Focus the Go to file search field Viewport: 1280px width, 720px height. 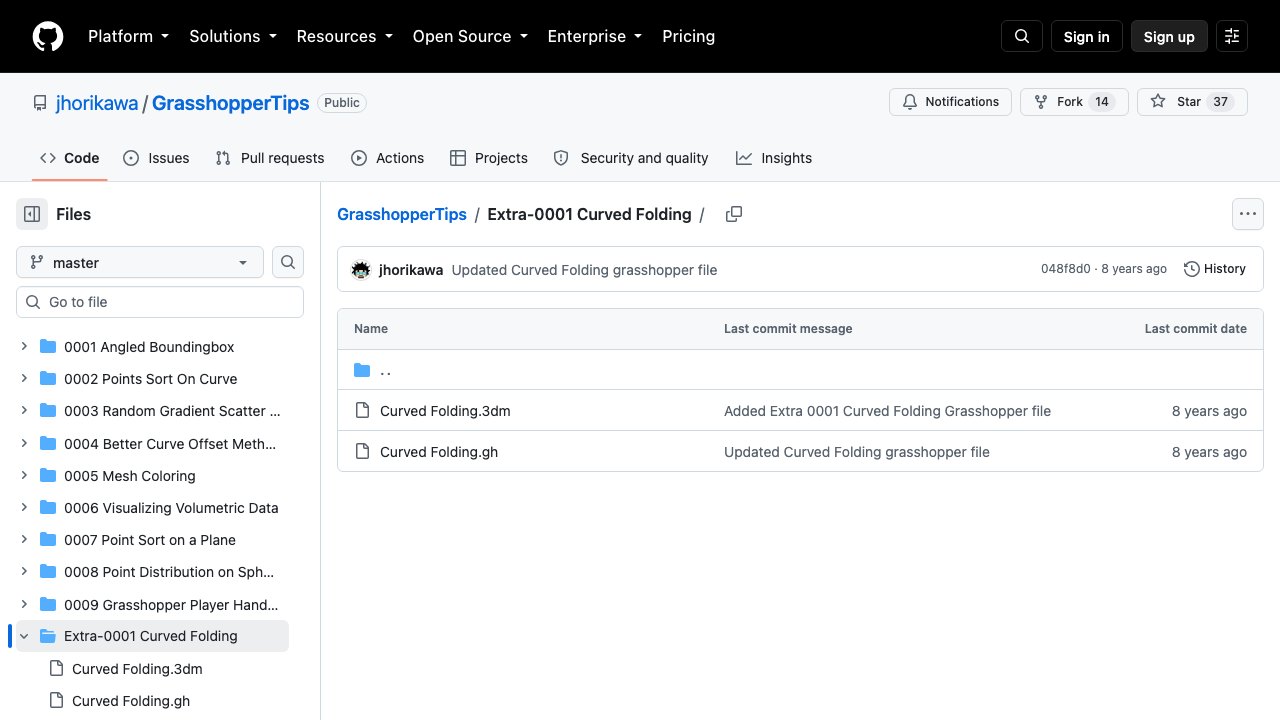point(160,302)
